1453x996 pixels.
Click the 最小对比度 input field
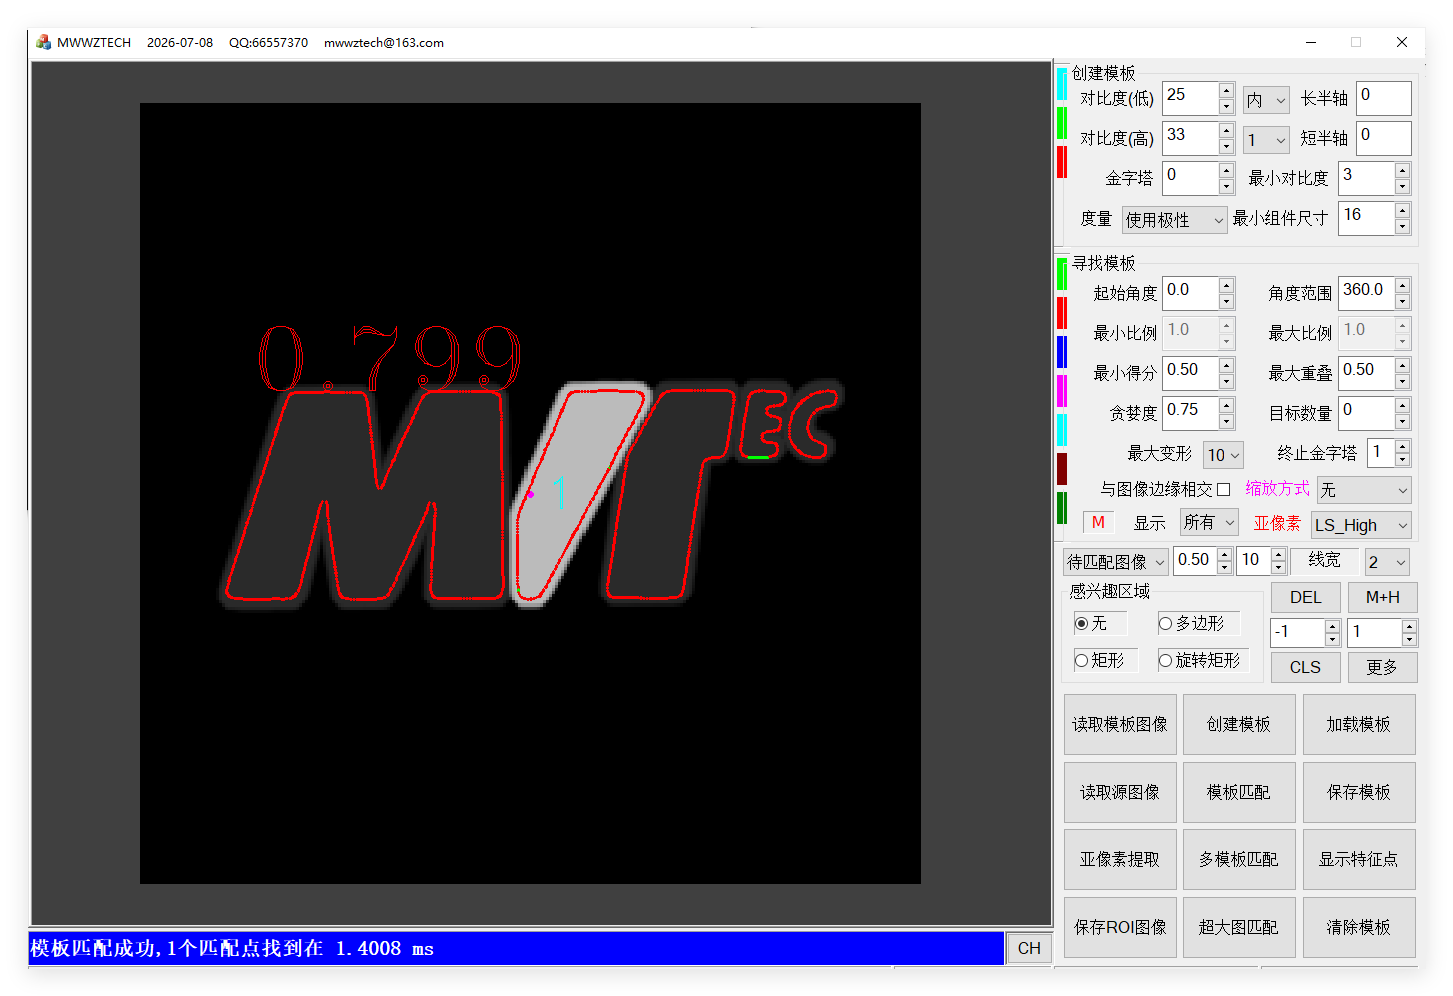tap(1367, 178)
